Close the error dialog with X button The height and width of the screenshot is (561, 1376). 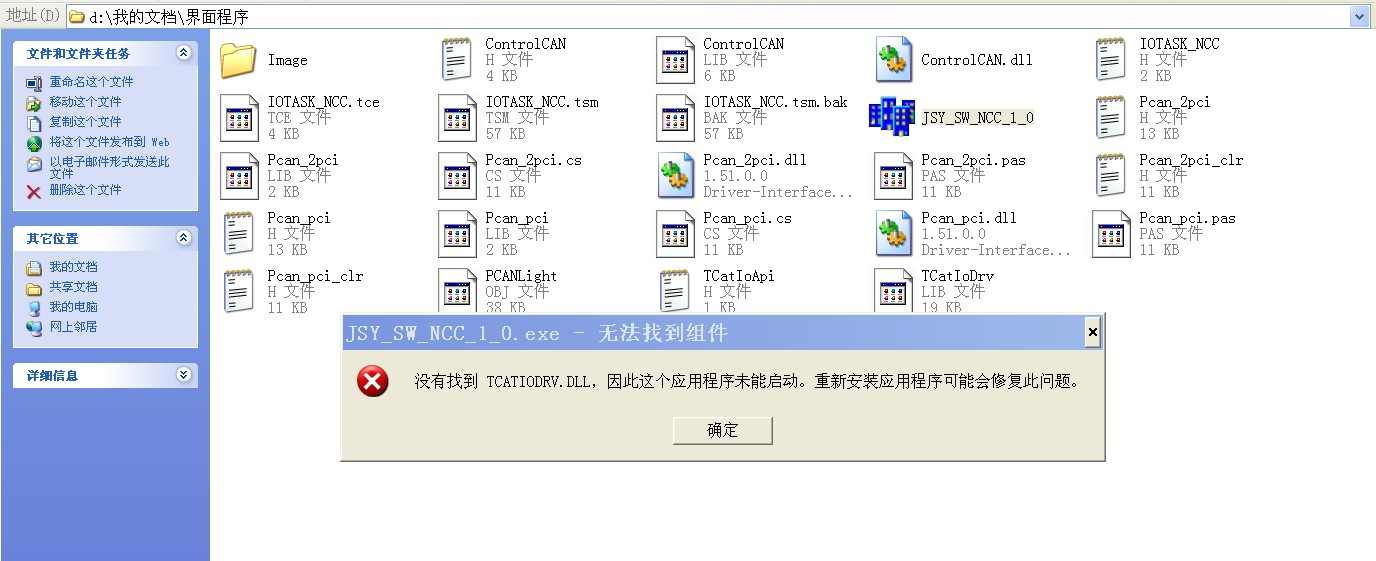[1092, 333]
